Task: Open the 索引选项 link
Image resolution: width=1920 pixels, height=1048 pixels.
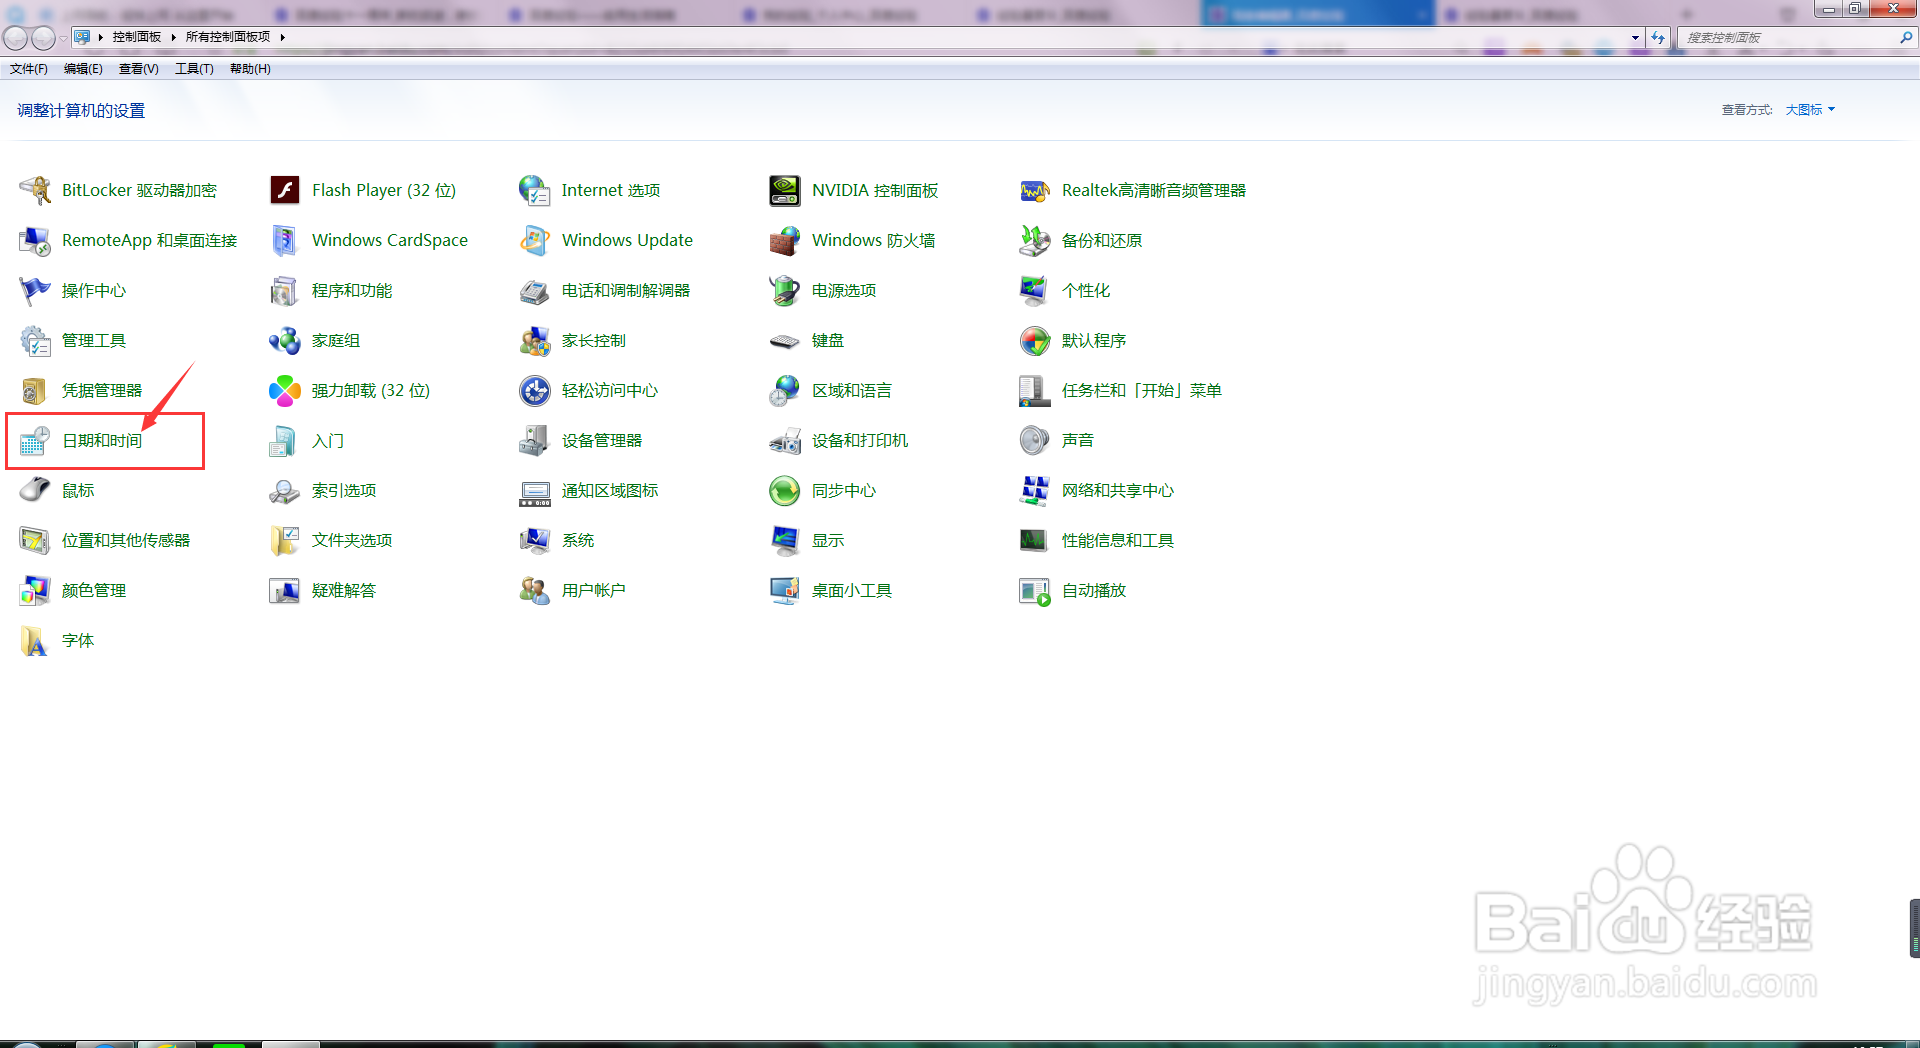Action: tap(344, 490)
